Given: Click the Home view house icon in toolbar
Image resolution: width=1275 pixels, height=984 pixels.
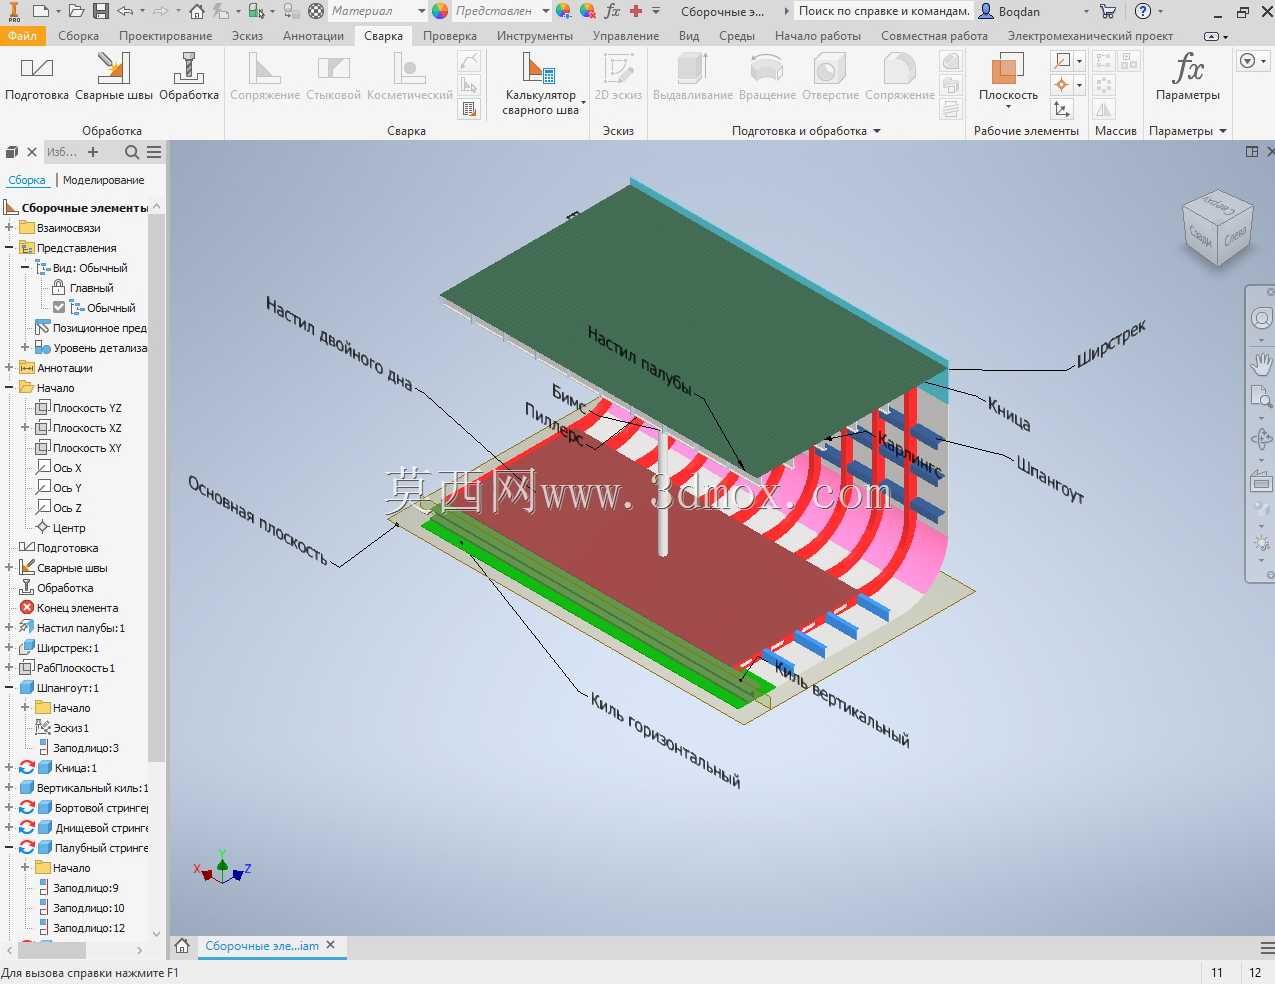Looking at the screenshot, I should (197, 11).
